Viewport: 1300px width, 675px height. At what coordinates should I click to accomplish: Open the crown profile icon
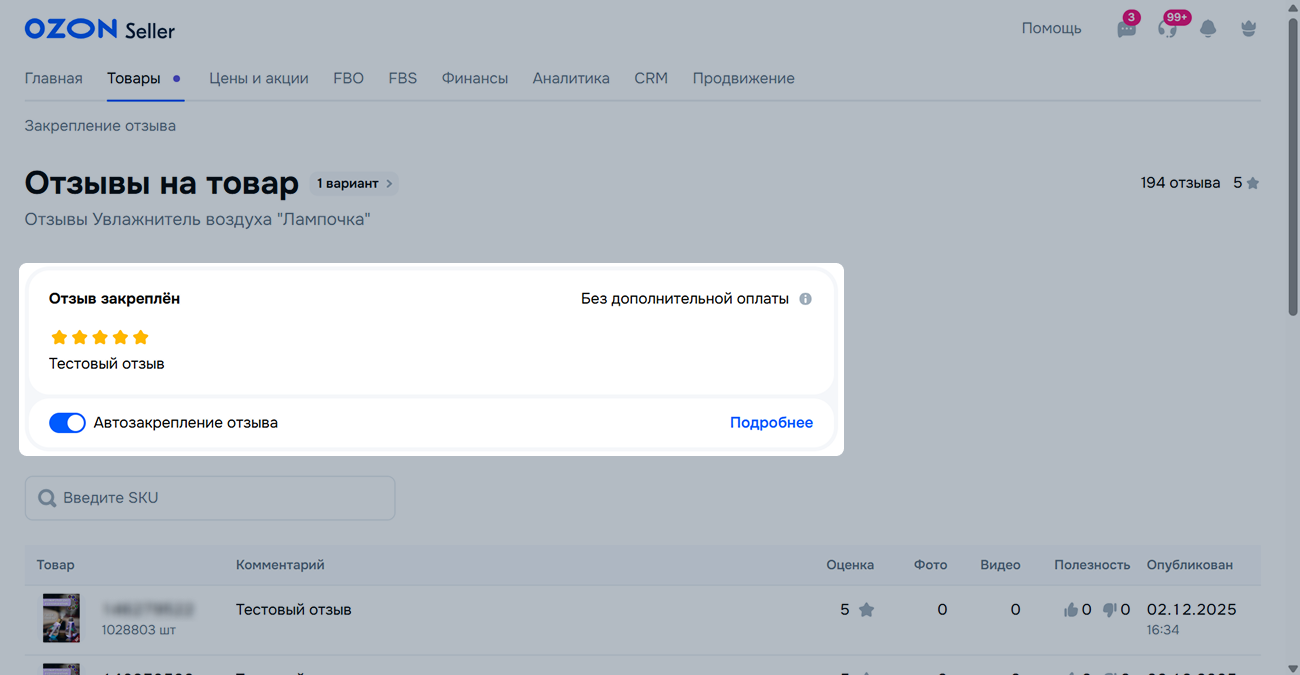[1248, 29]
